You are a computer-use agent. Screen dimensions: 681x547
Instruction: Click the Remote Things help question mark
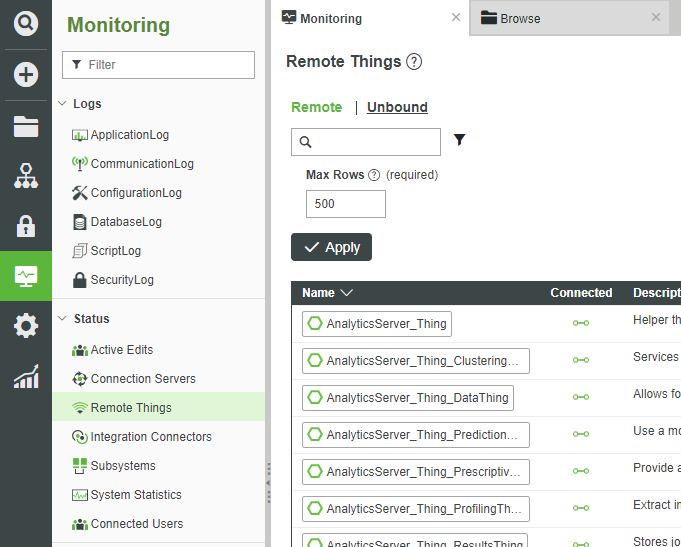click(x=414, y=62)
